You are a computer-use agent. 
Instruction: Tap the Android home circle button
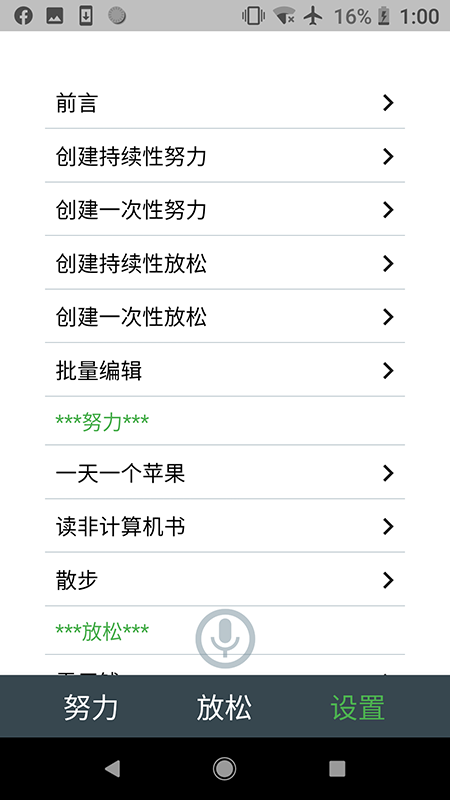pyautogui.click(x=224, y=768)
